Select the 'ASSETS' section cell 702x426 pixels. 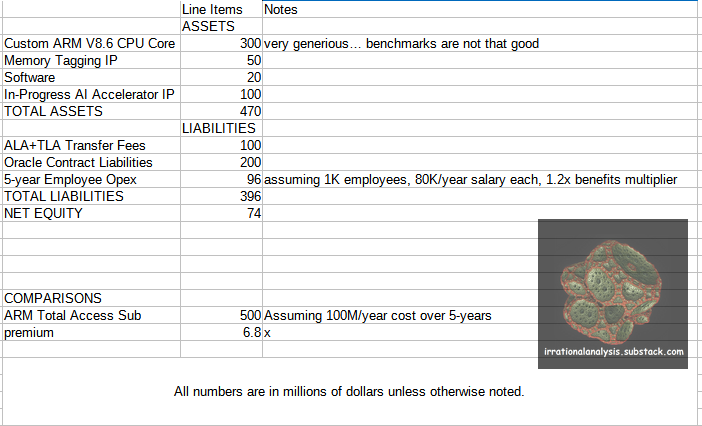(221, 26)
